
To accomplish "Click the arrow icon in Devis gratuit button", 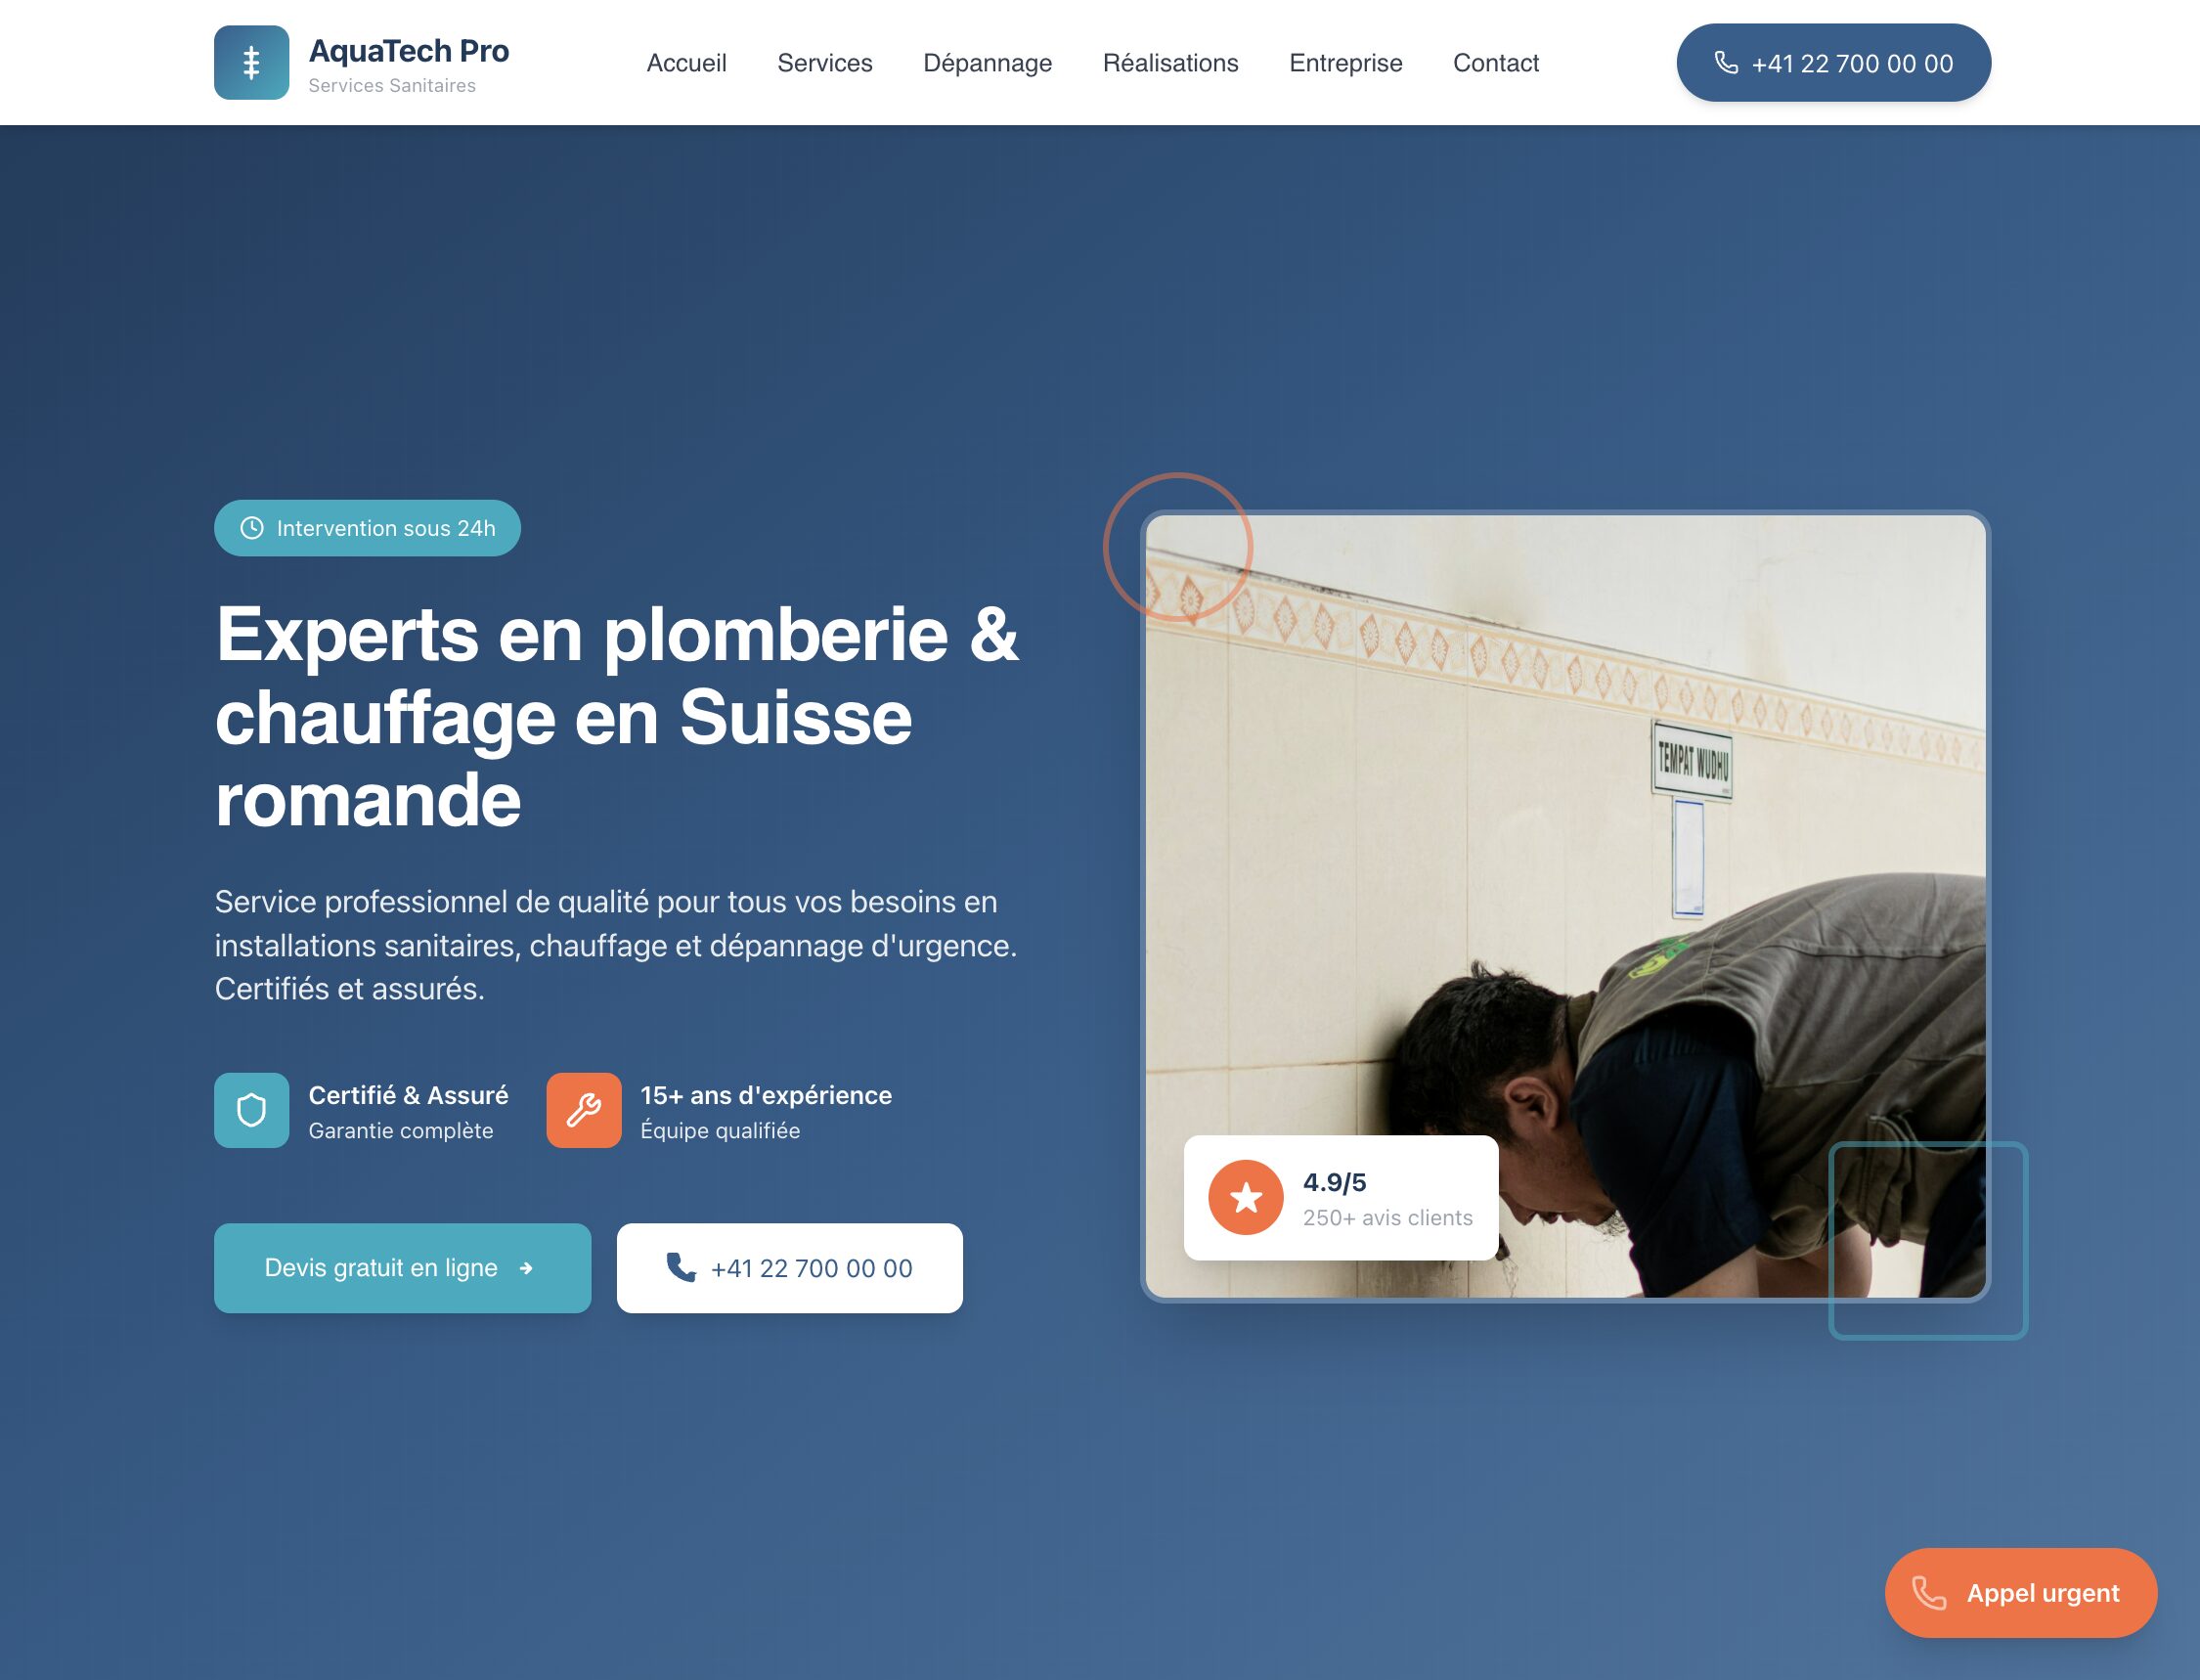I will pyautogui.click(x=526, y=1268).
